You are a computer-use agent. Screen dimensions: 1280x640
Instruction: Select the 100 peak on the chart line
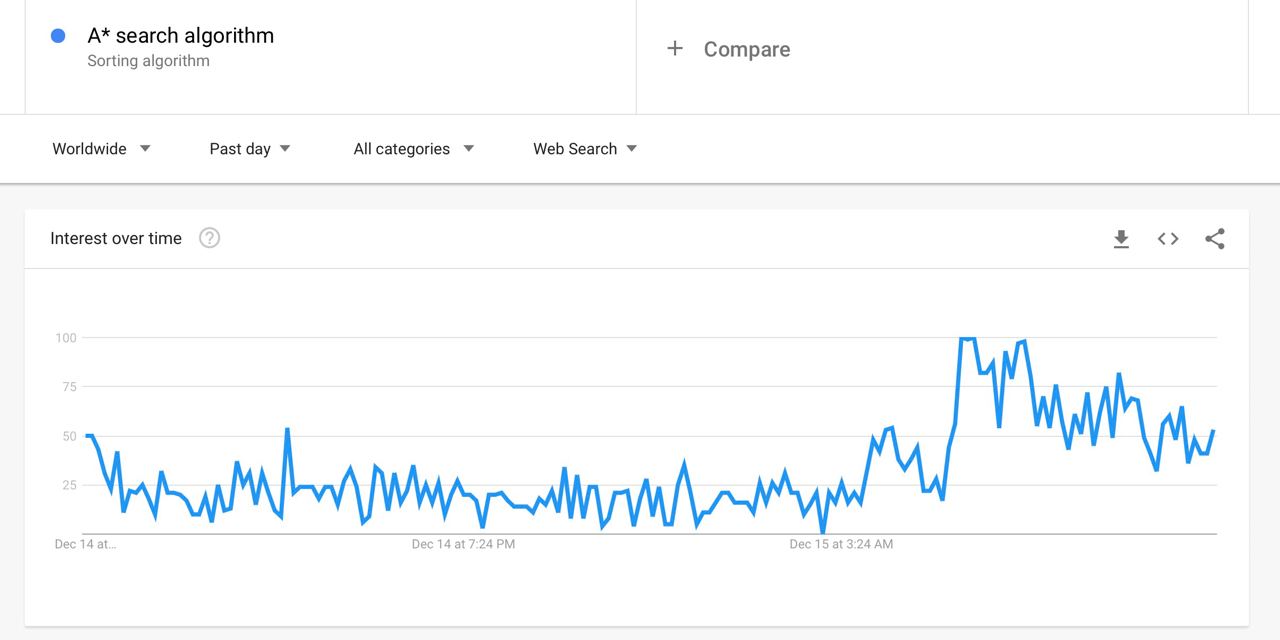coord(967,339)
